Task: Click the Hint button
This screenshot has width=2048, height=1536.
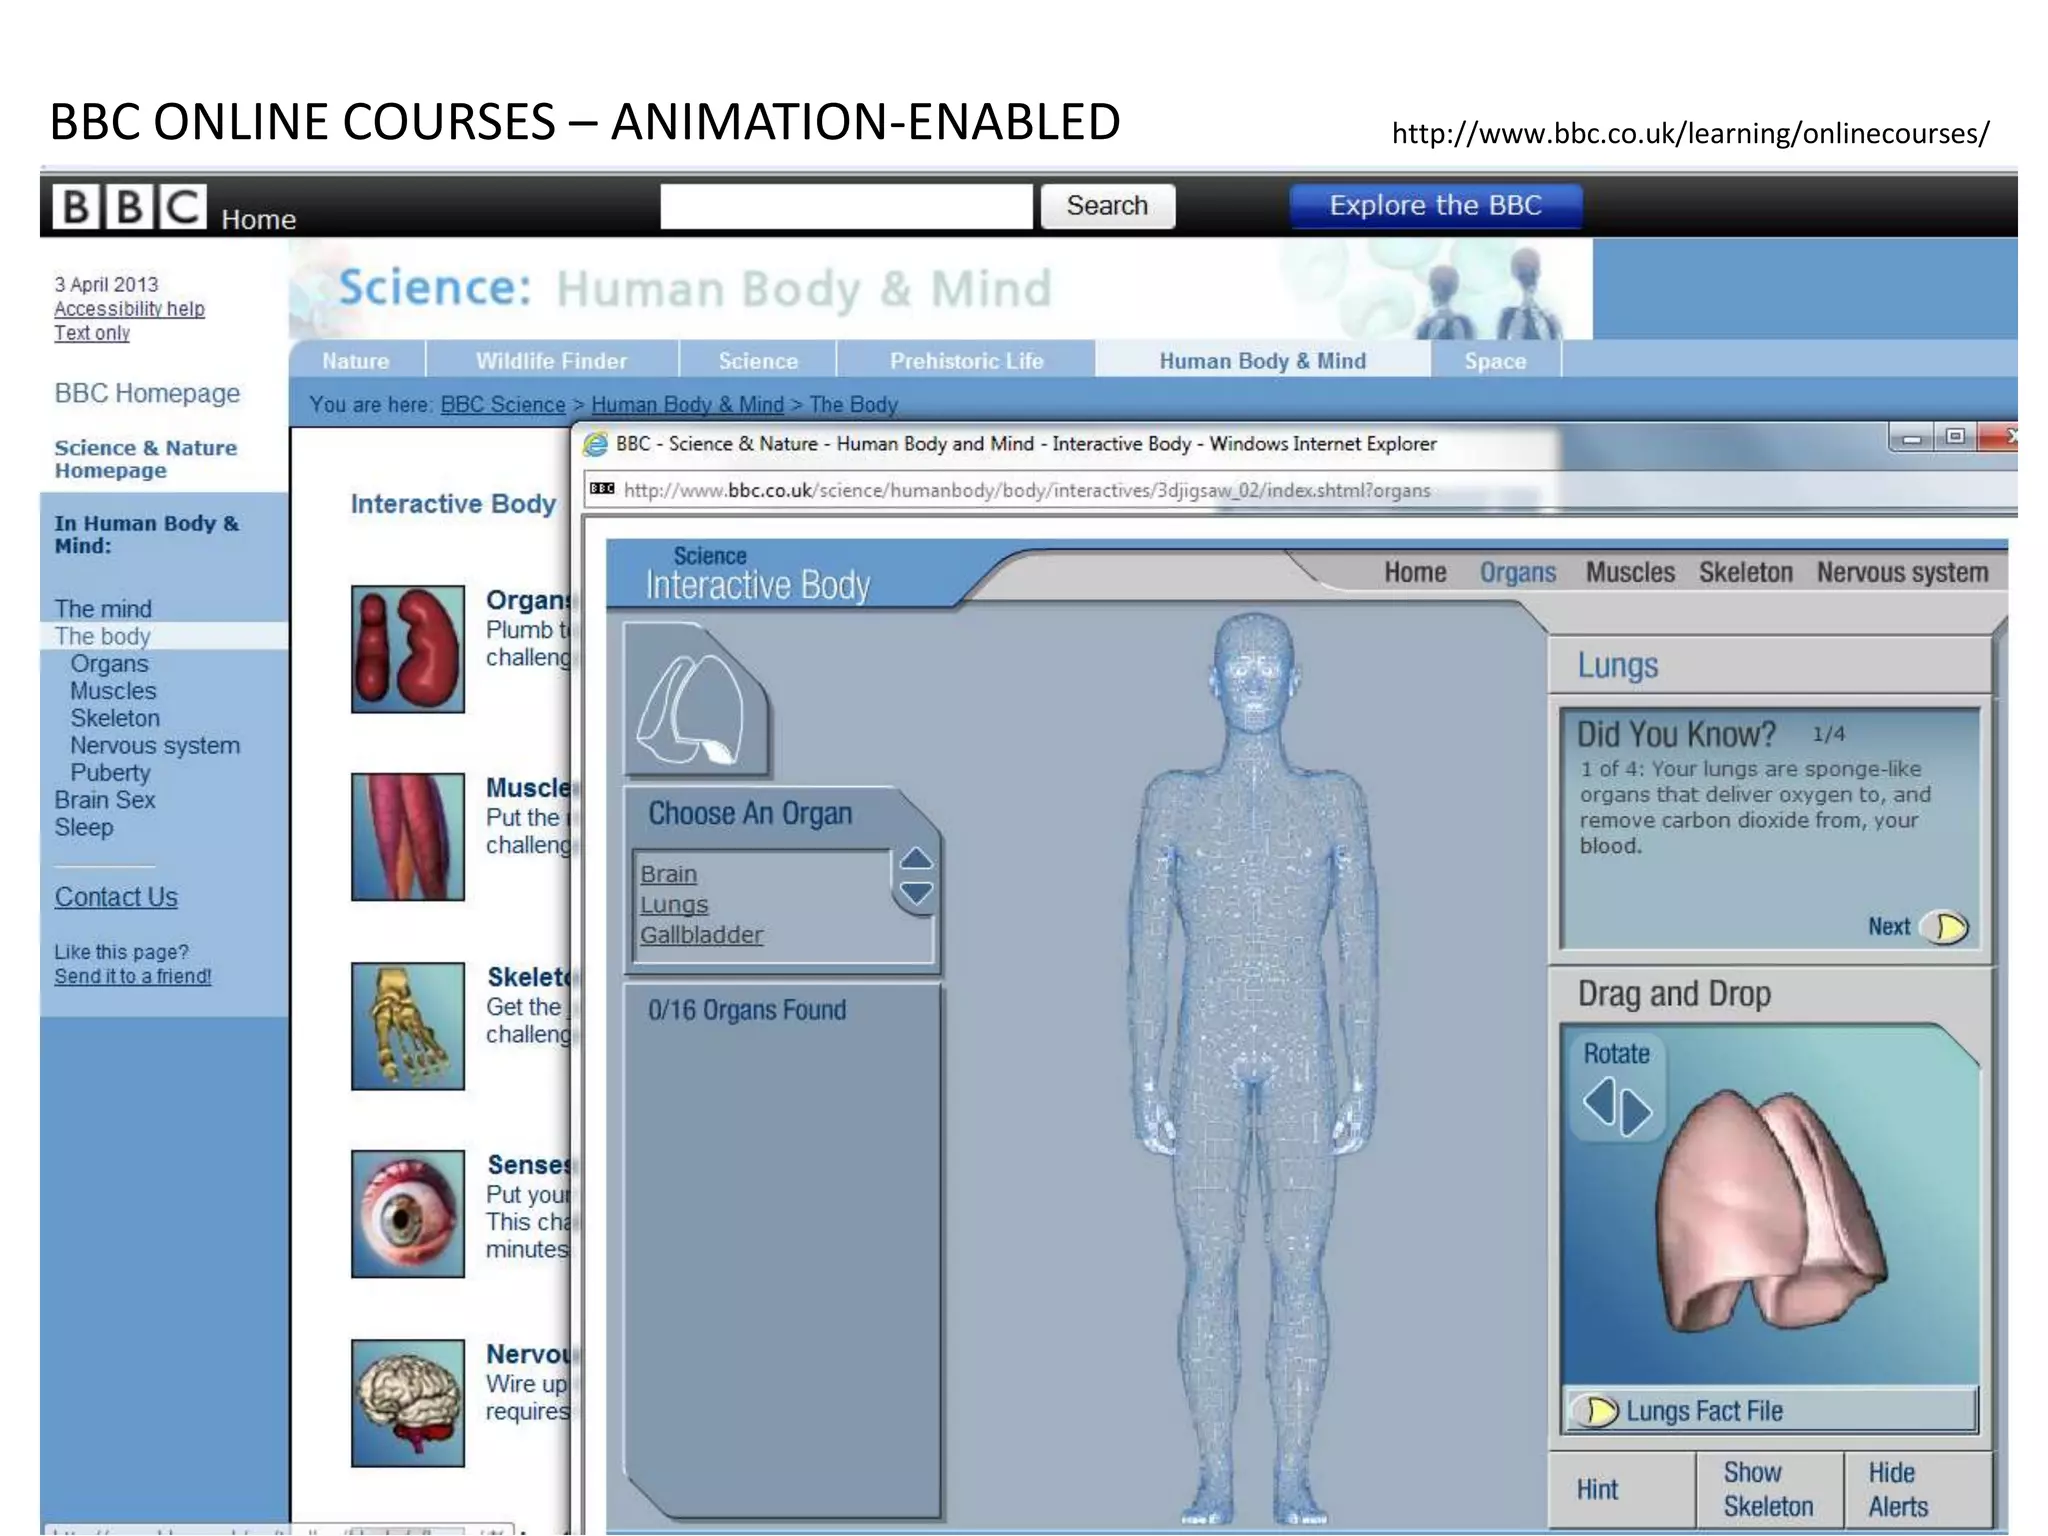Action: click(x=1622, y=1489)
